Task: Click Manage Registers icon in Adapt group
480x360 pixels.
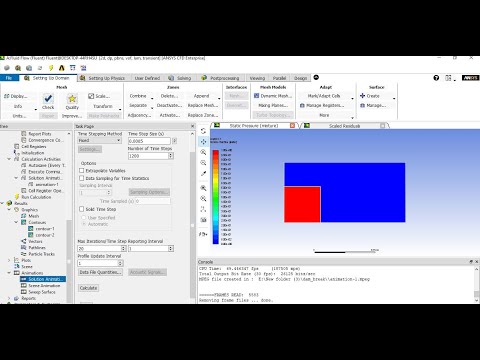Action: 302,105
